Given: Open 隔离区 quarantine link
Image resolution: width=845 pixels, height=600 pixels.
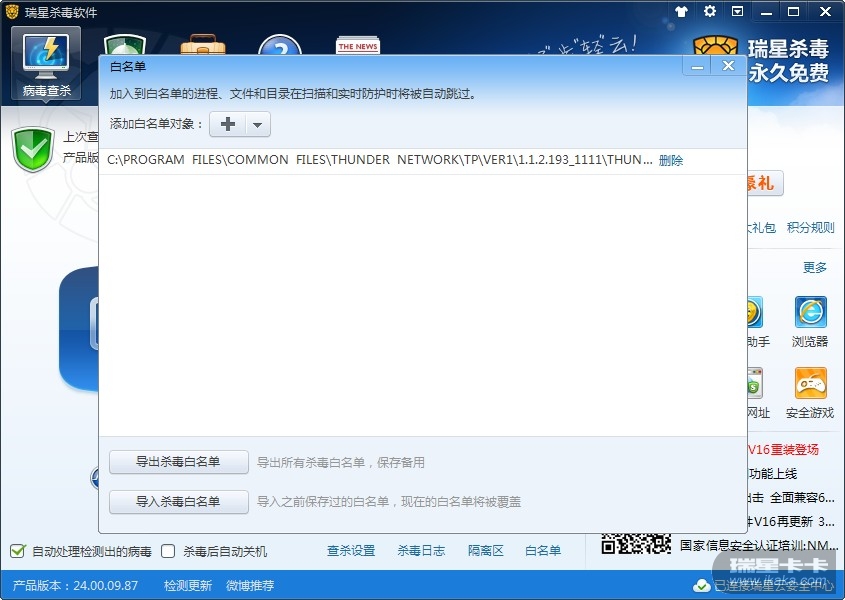Looking at the screenshot, I should pyautogui.click(x=486, y=551).
